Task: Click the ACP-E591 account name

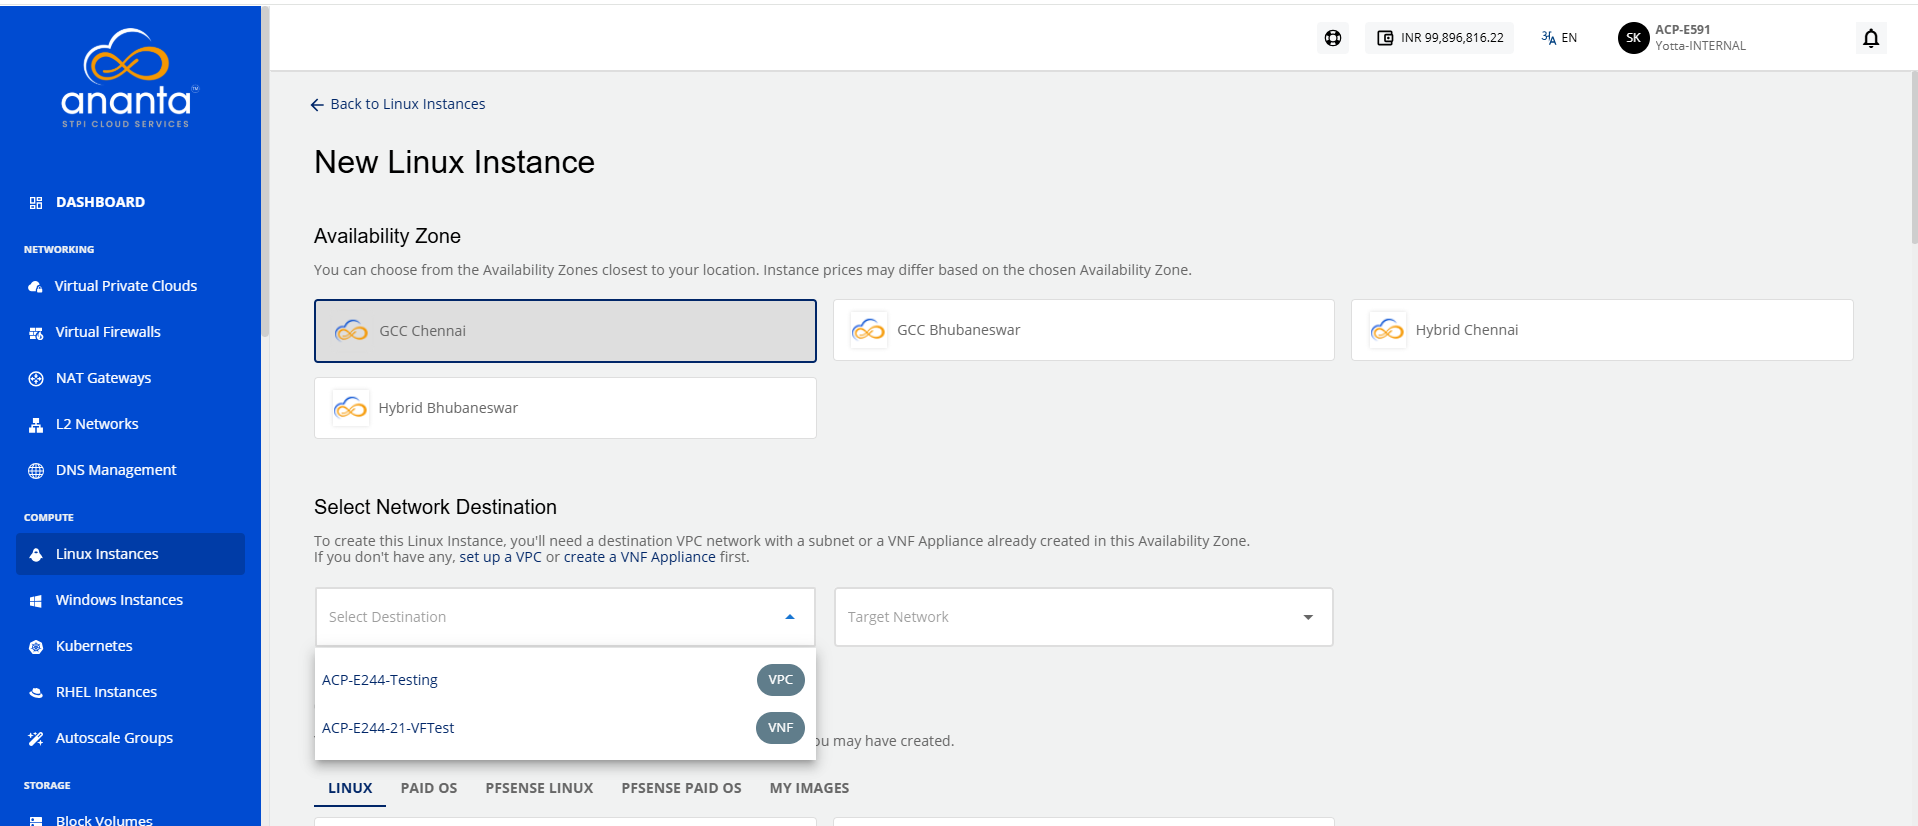Action: tap(1682, 30)
